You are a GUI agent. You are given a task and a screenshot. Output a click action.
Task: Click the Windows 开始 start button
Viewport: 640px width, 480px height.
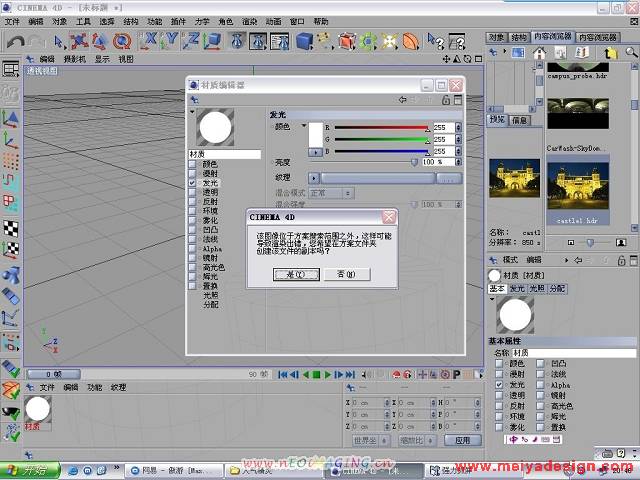[29, 471]
